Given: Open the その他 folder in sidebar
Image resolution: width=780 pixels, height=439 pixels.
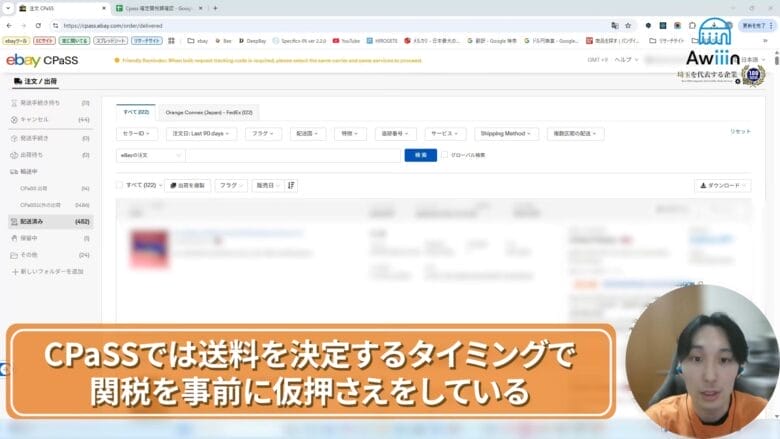Looking at the screenshot, I should (50, 255).
